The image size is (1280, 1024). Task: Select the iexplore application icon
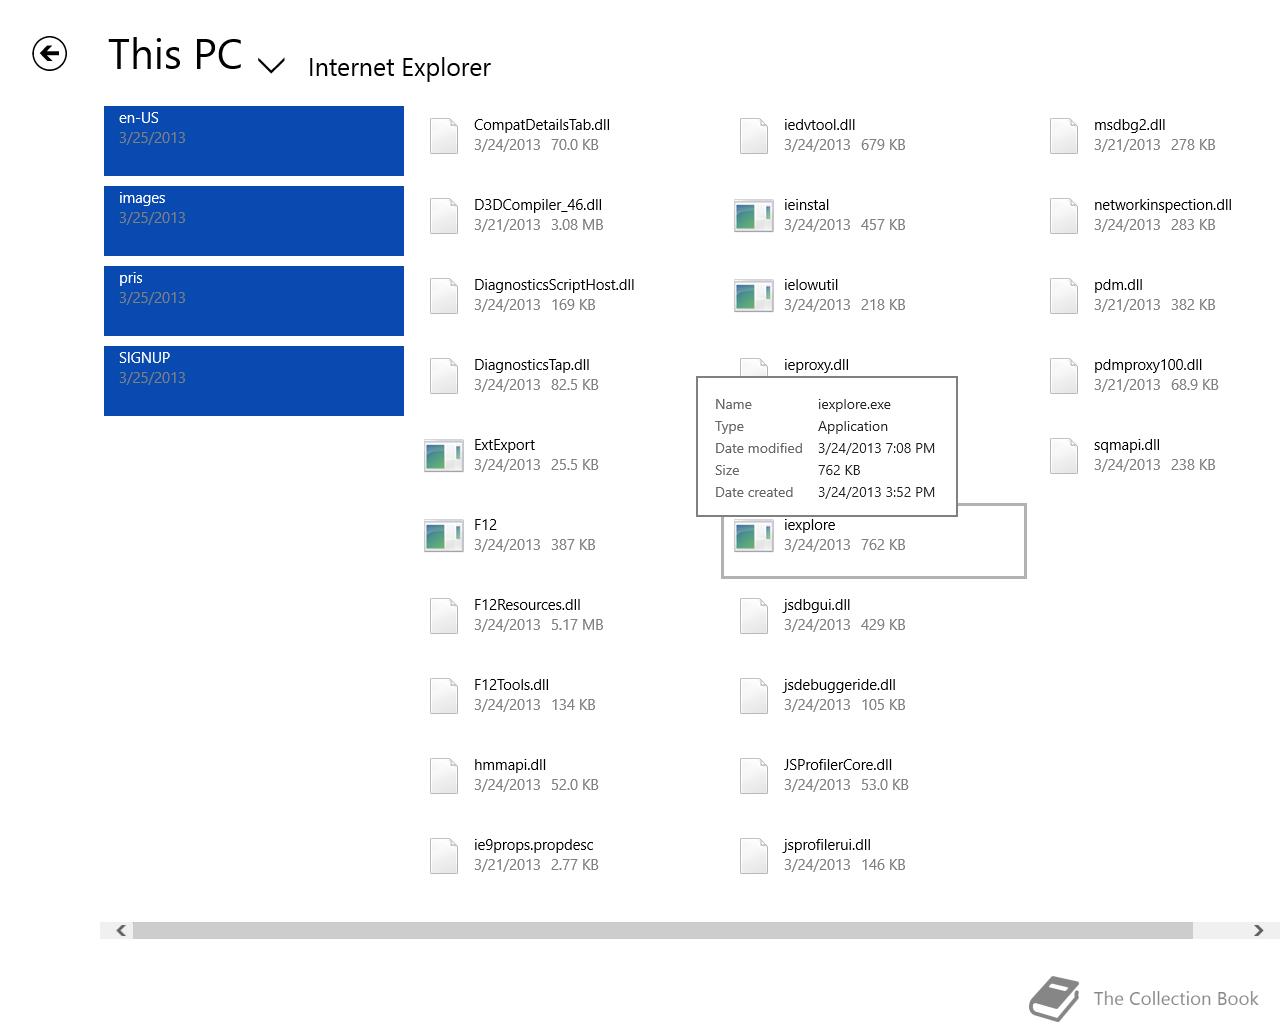click(754, 536)
